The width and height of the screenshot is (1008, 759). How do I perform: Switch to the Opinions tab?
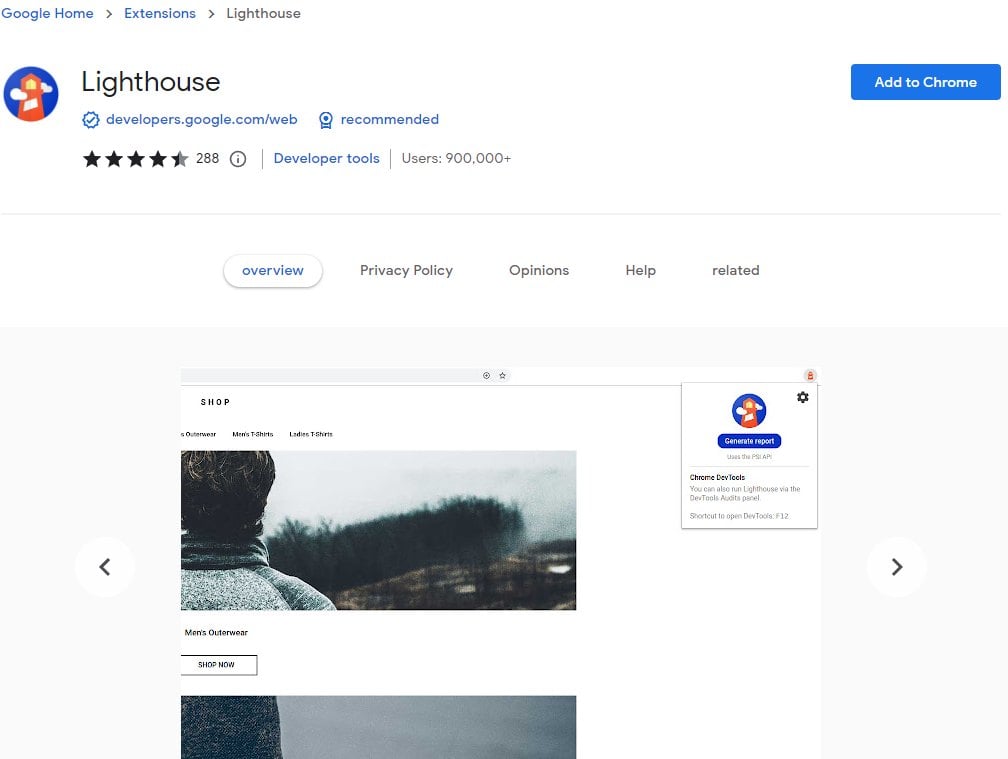click(539, 271)
